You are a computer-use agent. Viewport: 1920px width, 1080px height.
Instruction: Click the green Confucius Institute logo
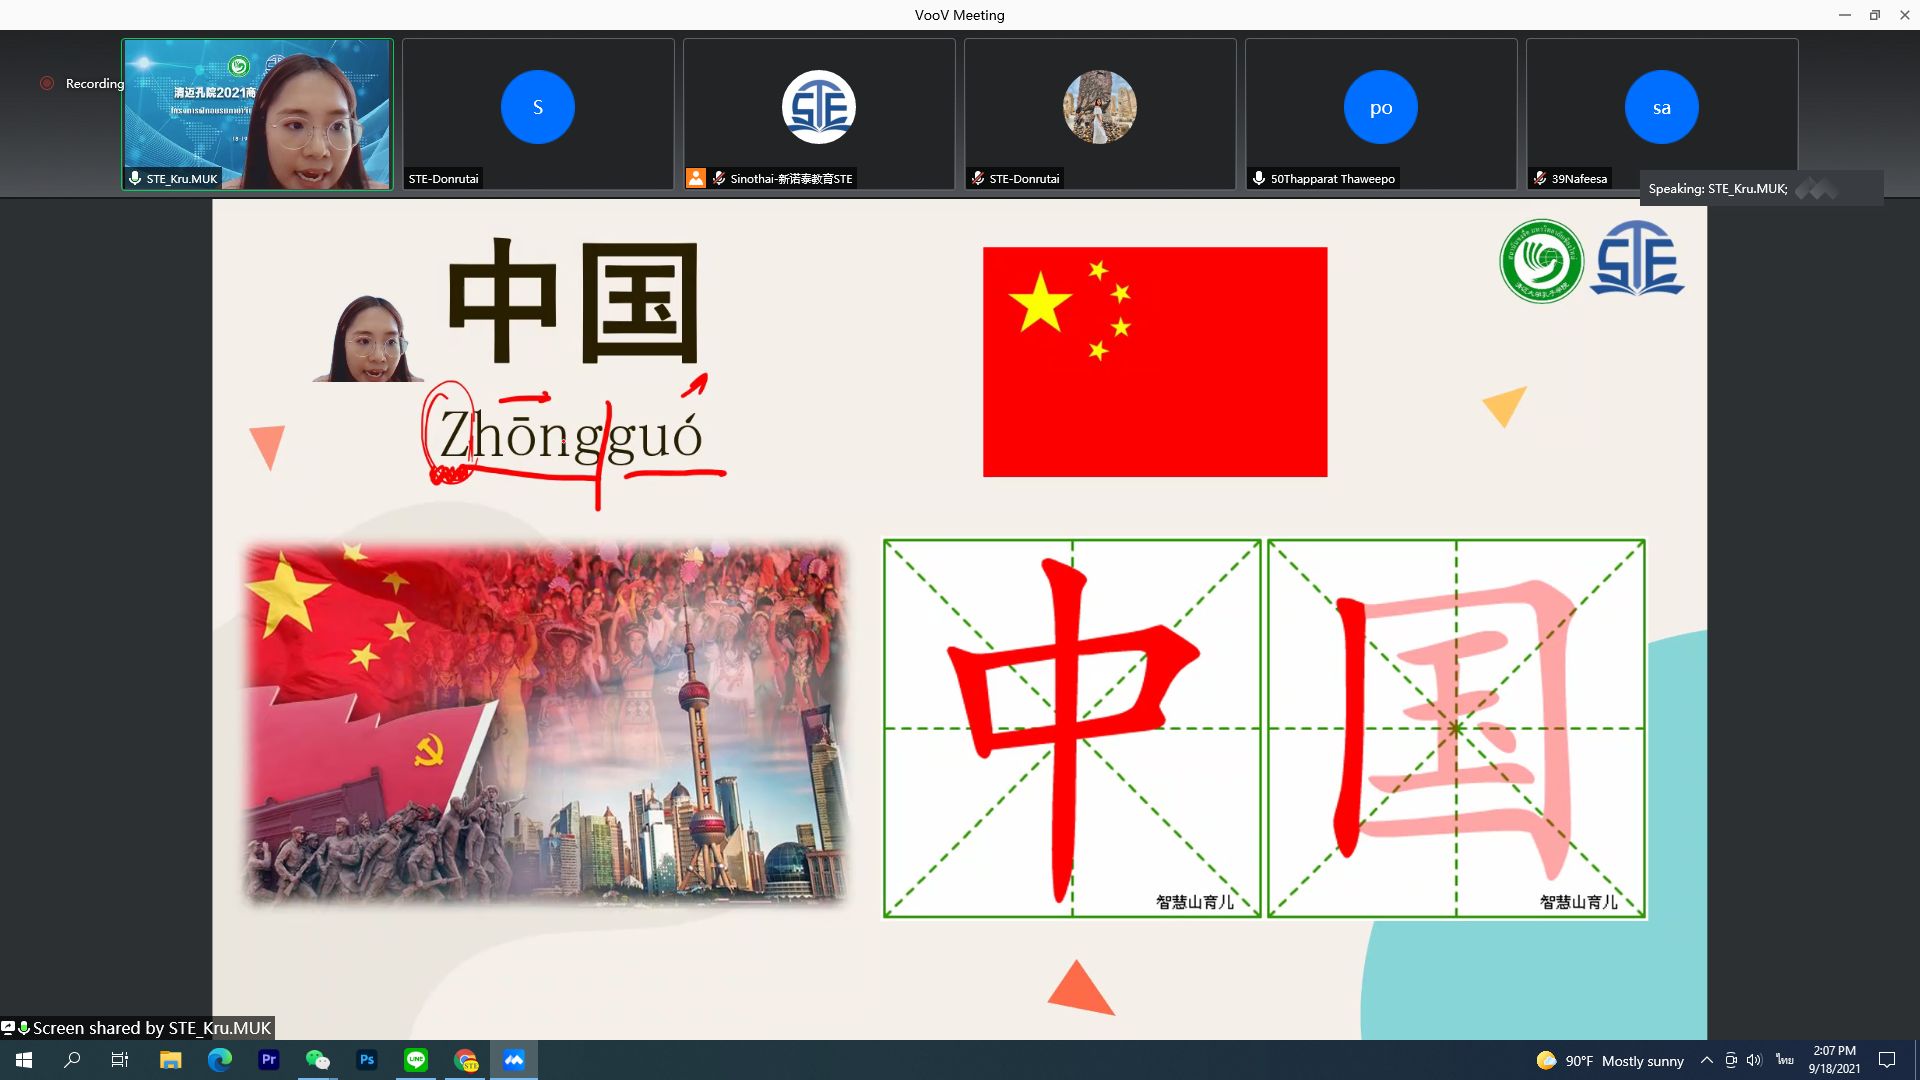[1542, 261]
